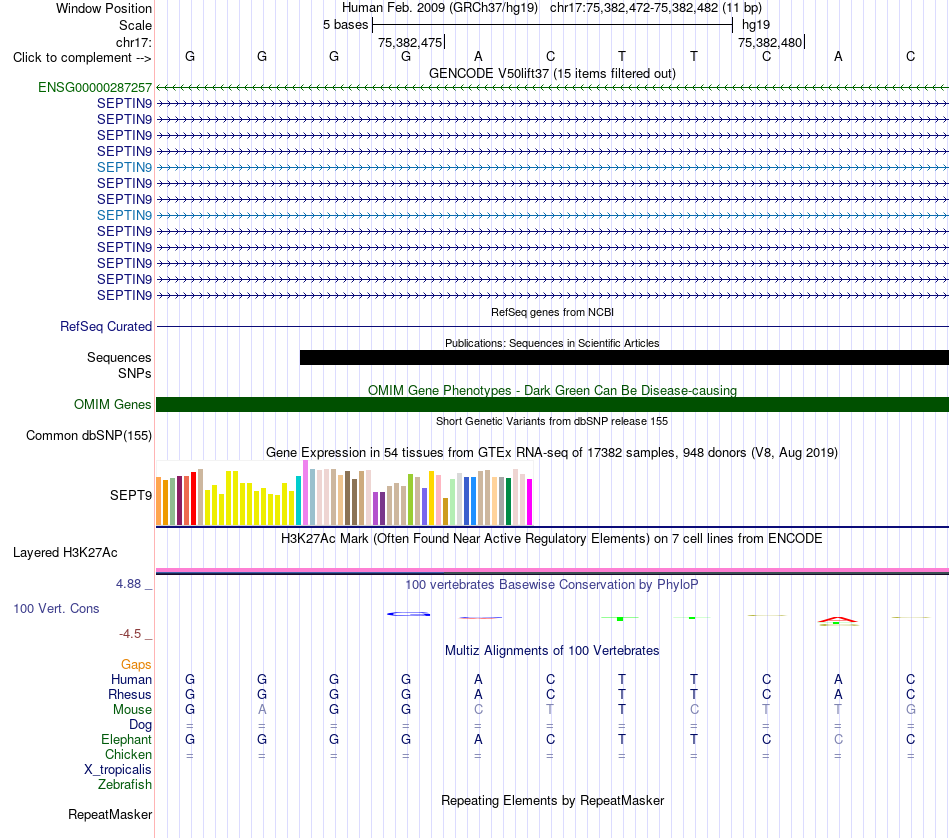Select the Elephant species label
Viewport: 950px width, 838px height.
click(126, 739)
